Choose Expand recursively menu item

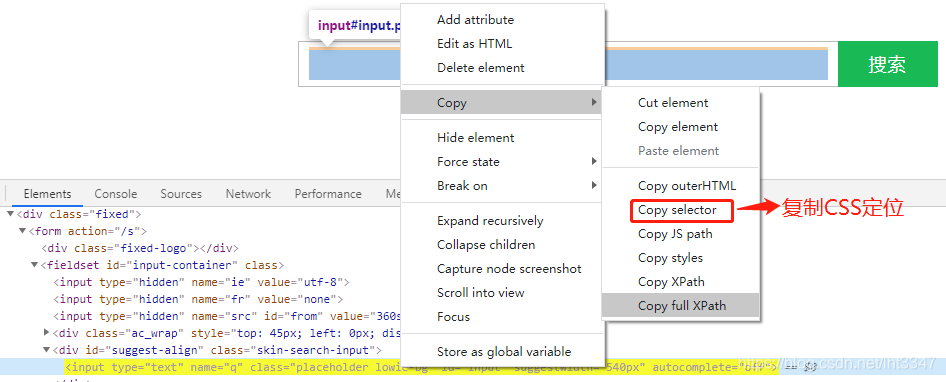pyautogui.click(x=502, y=221)
